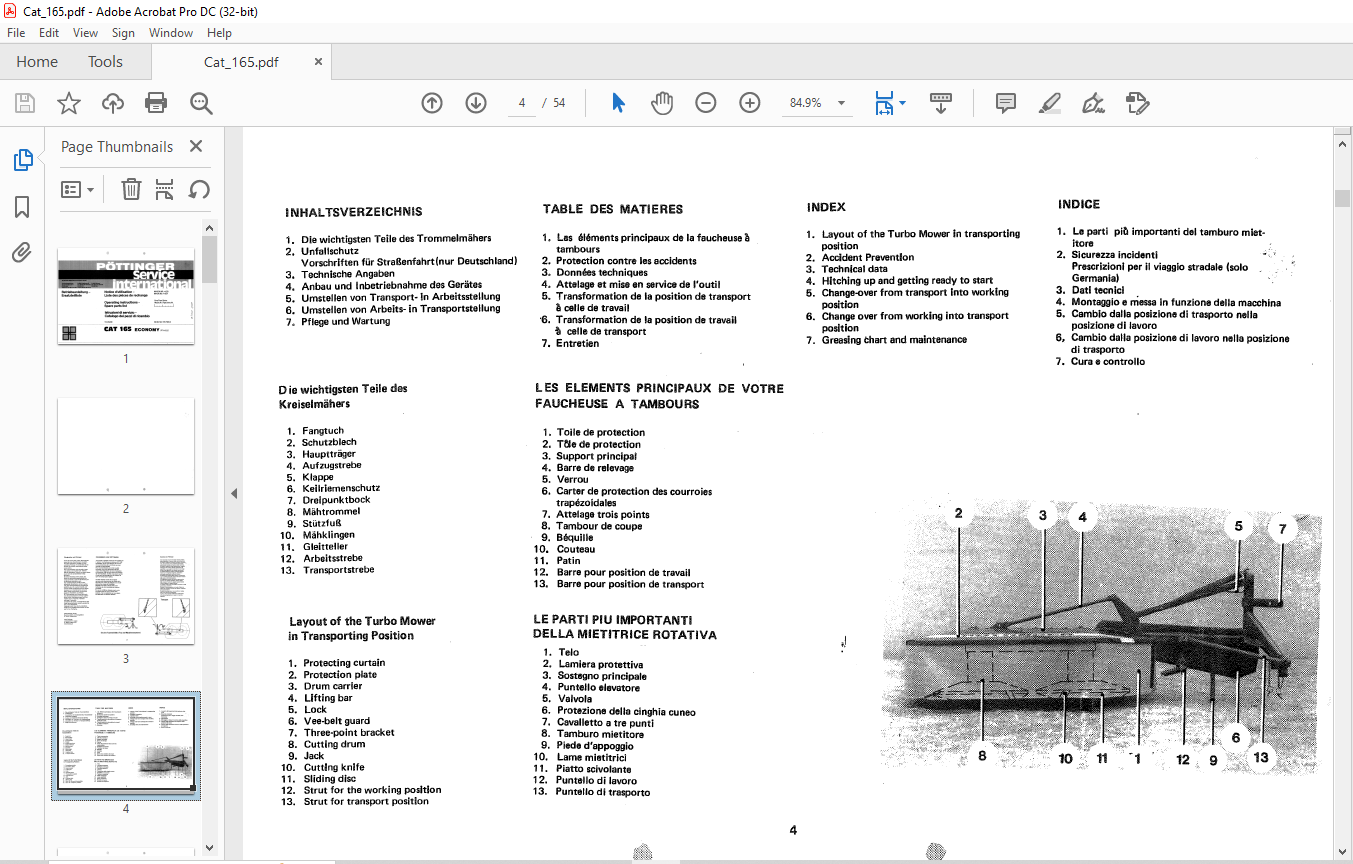Select the arrow selection tool
1353x864 pixels.
(618, 103)
